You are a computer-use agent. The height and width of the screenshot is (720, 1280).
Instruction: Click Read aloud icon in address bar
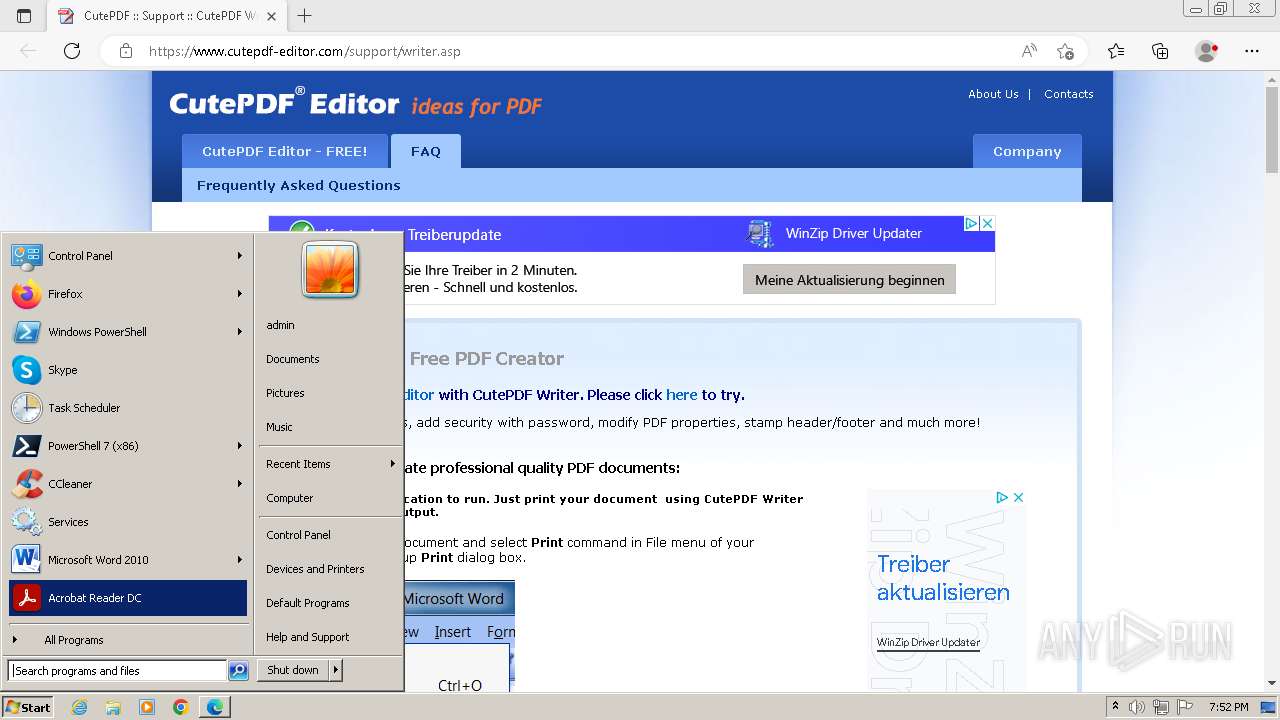(x=1029, y=51)
